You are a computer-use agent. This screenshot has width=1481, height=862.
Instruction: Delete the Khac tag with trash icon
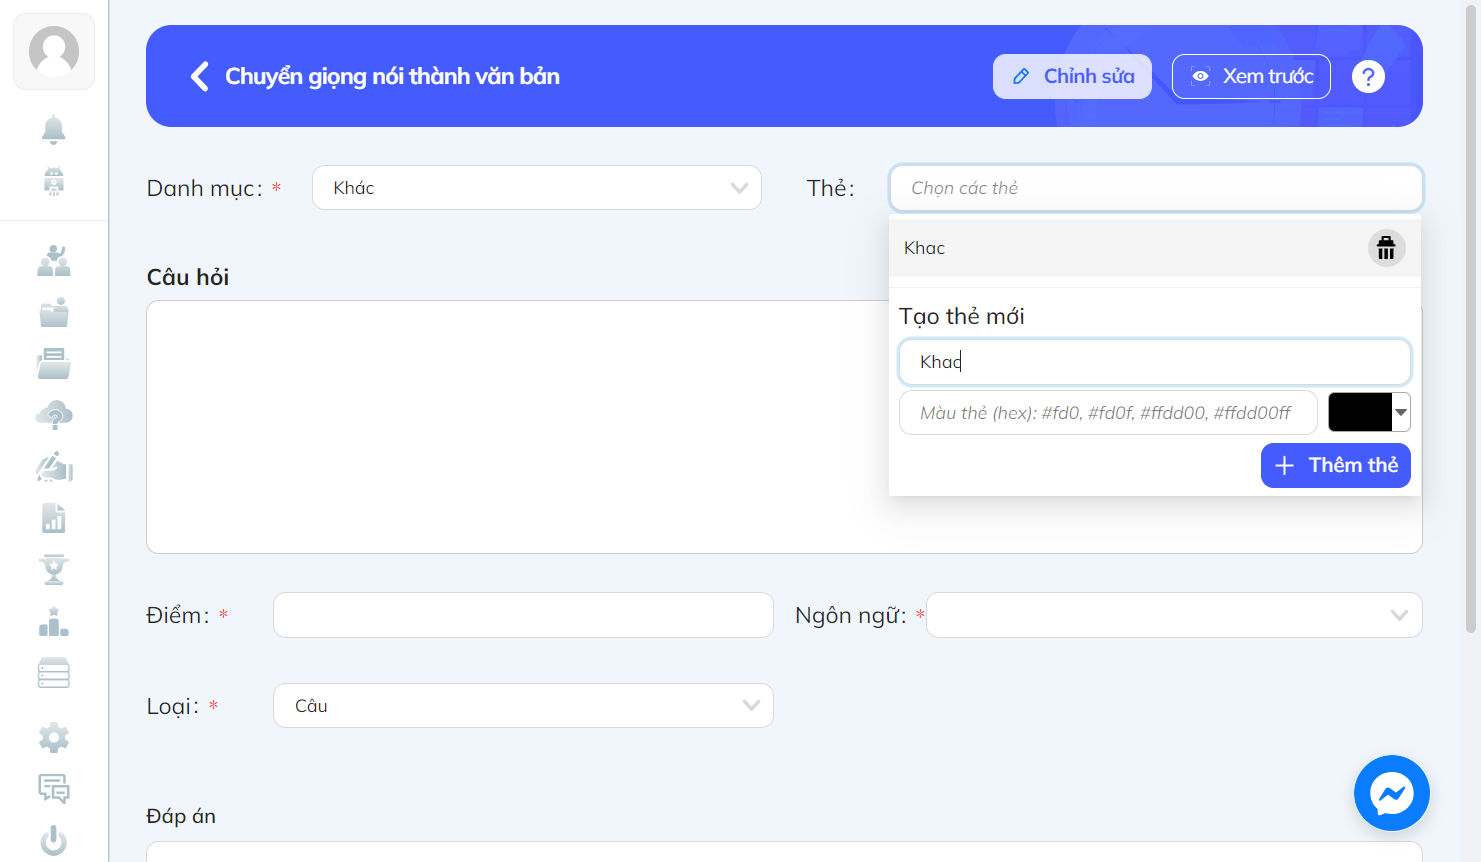click(1386, 248)
